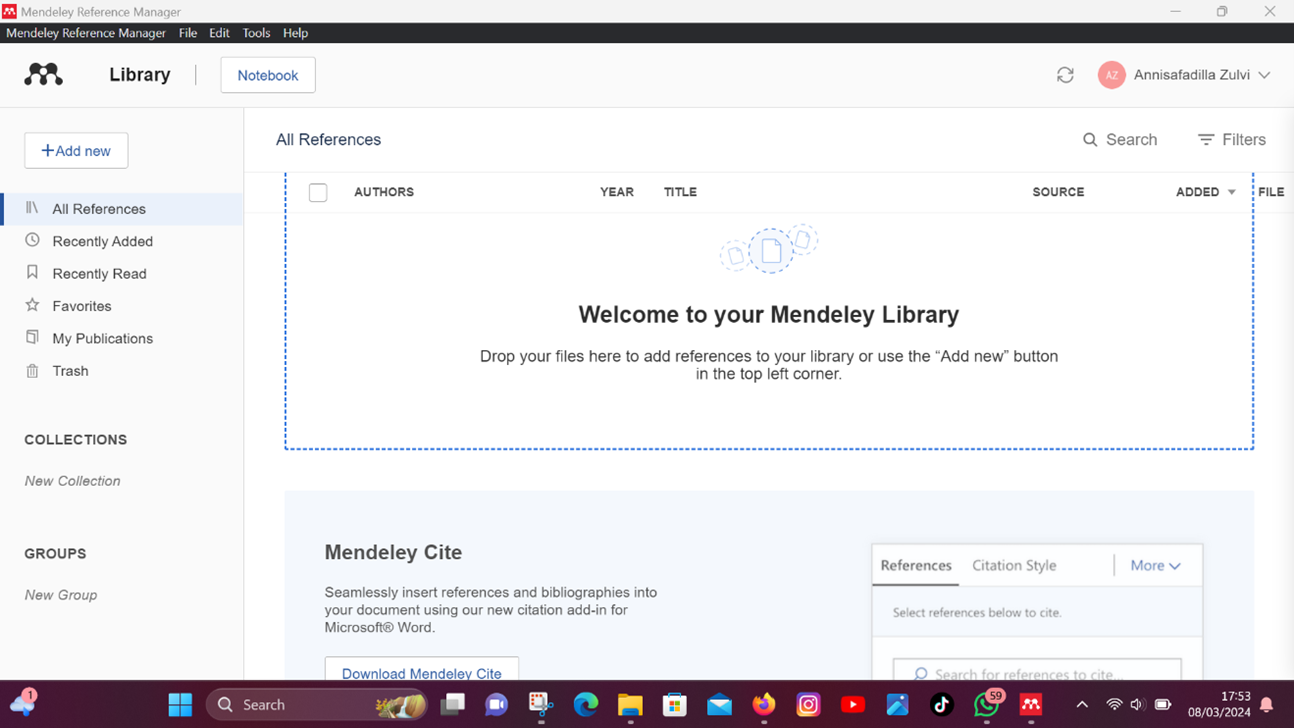Open the chat app on taskbar
The width and height of the screenshot is (1294, 728).
pos(497,705)
